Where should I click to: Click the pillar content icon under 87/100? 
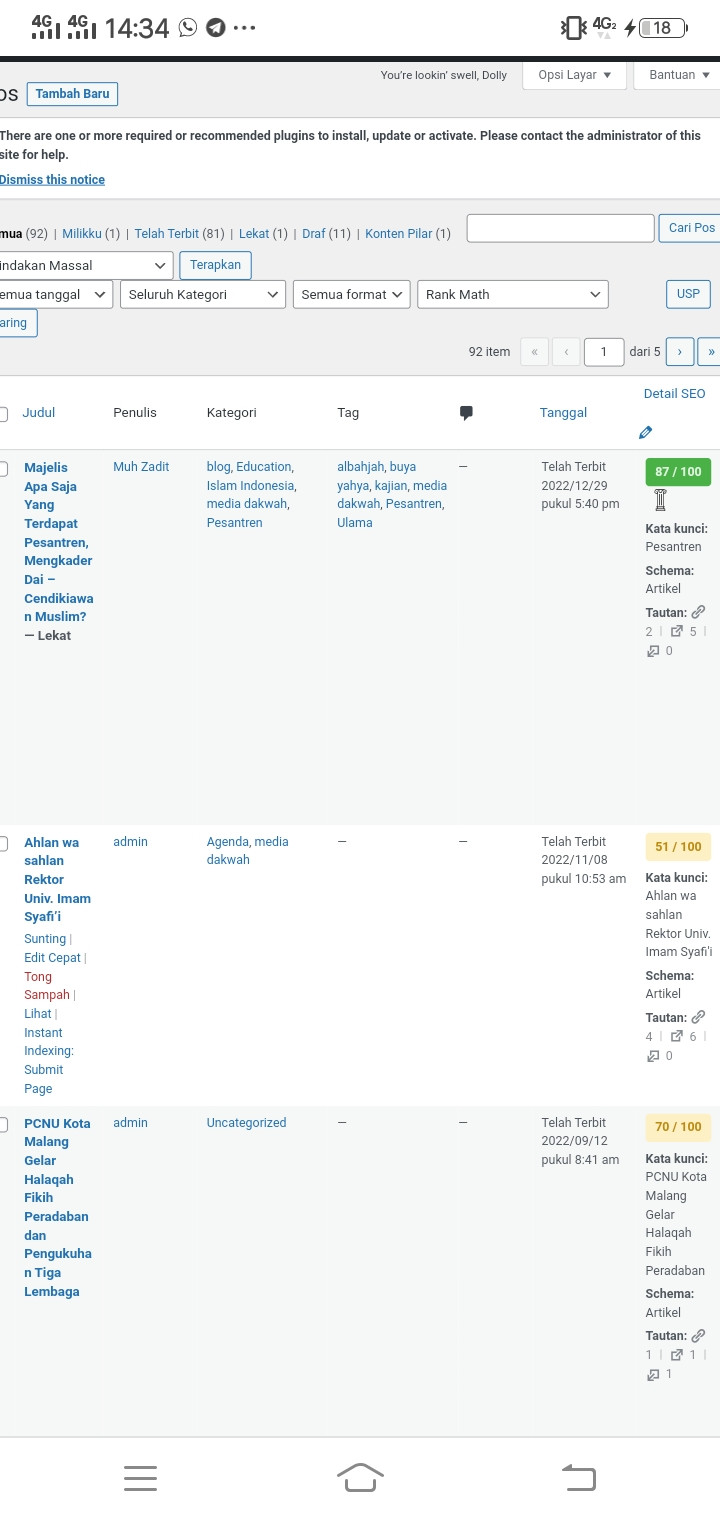coord(660,500)
